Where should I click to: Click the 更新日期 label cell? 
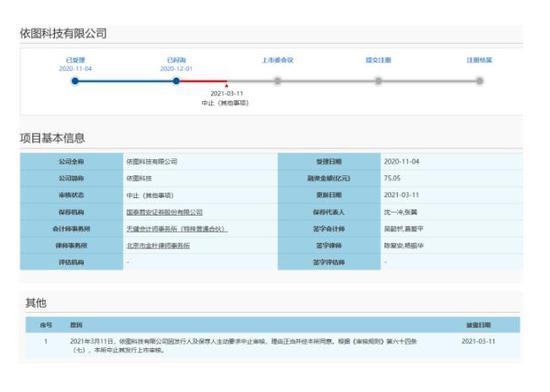[329, 195]
